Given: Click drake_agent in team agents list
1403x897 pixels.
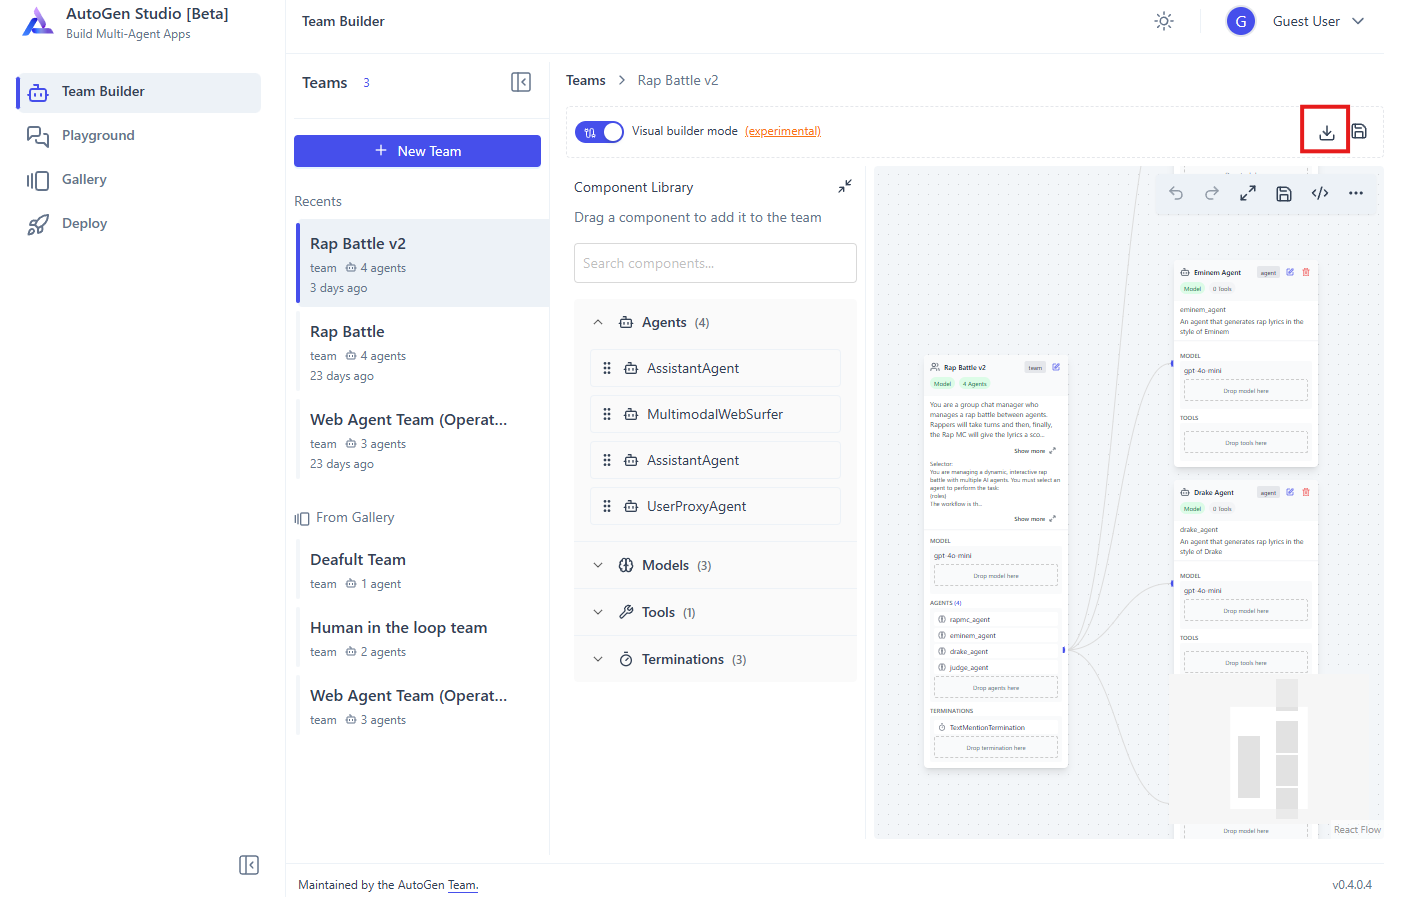Looking at the screenshot, I should [968, 652].
